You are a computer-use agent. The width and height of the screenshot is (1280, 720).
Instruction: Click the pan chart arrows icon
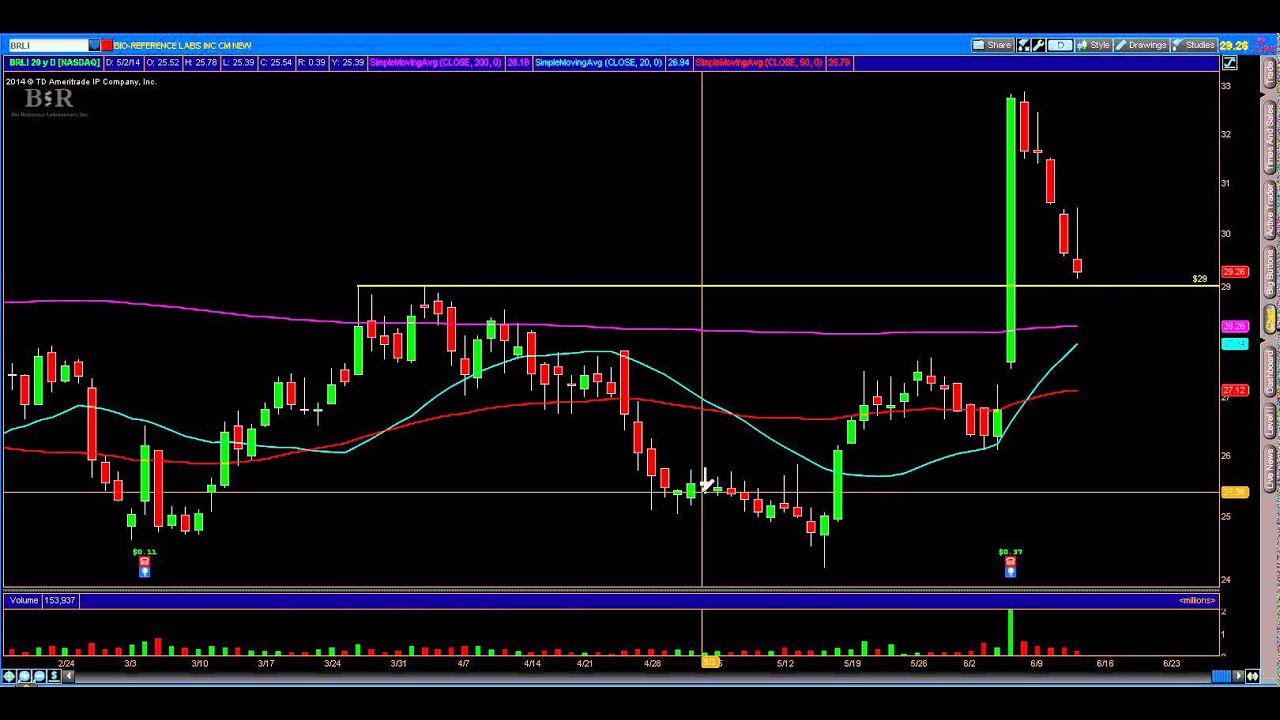click(x=9, y=677)
